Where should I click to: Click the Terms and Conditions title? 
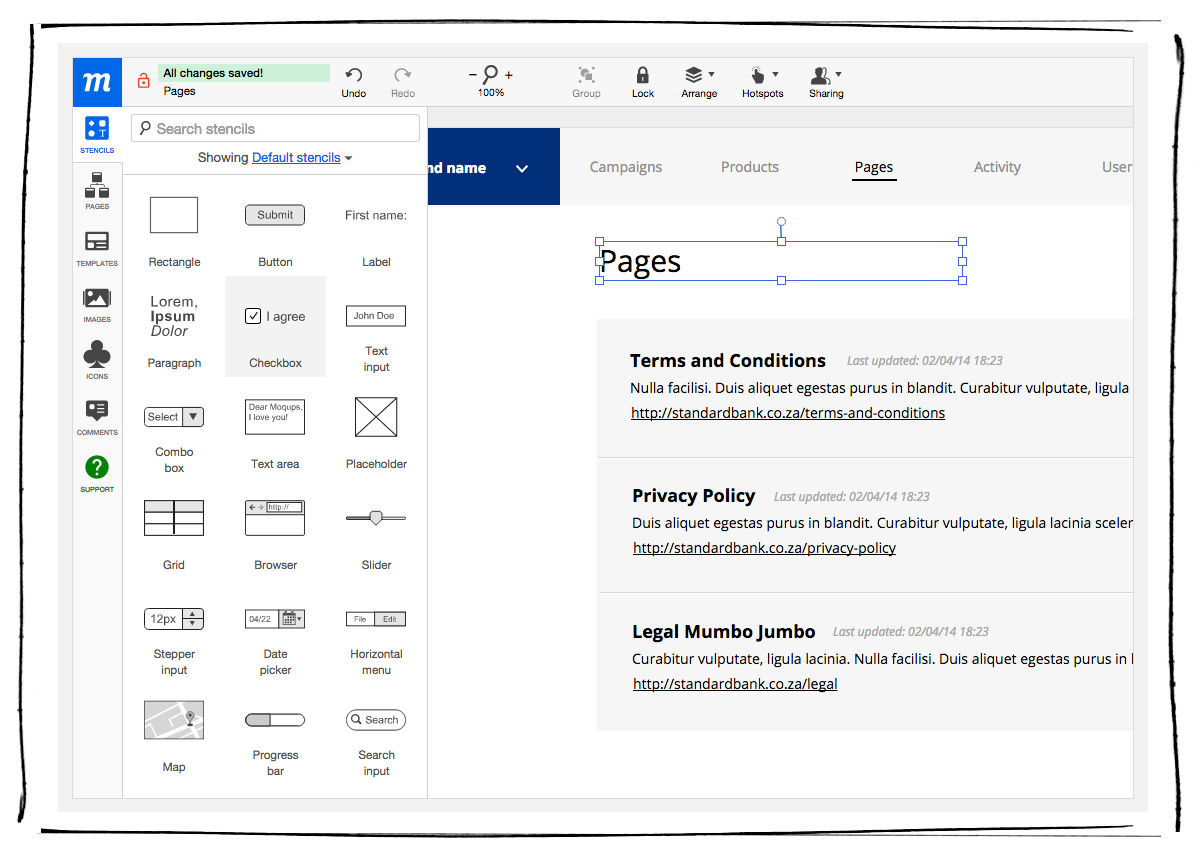click(x=728, y=360)
